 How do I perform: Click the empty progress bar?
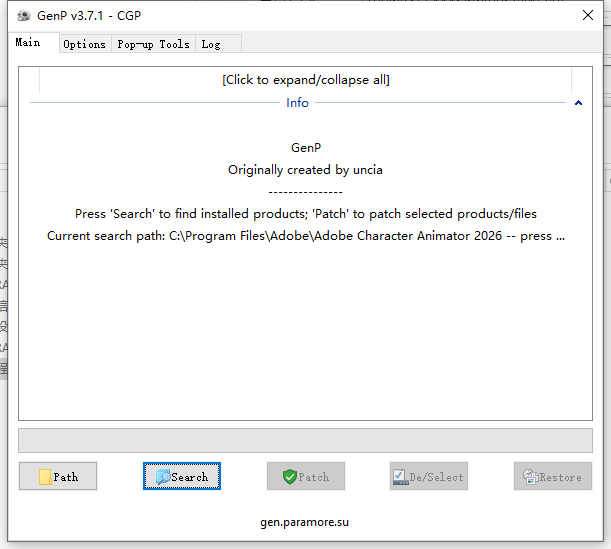(305, 440)
